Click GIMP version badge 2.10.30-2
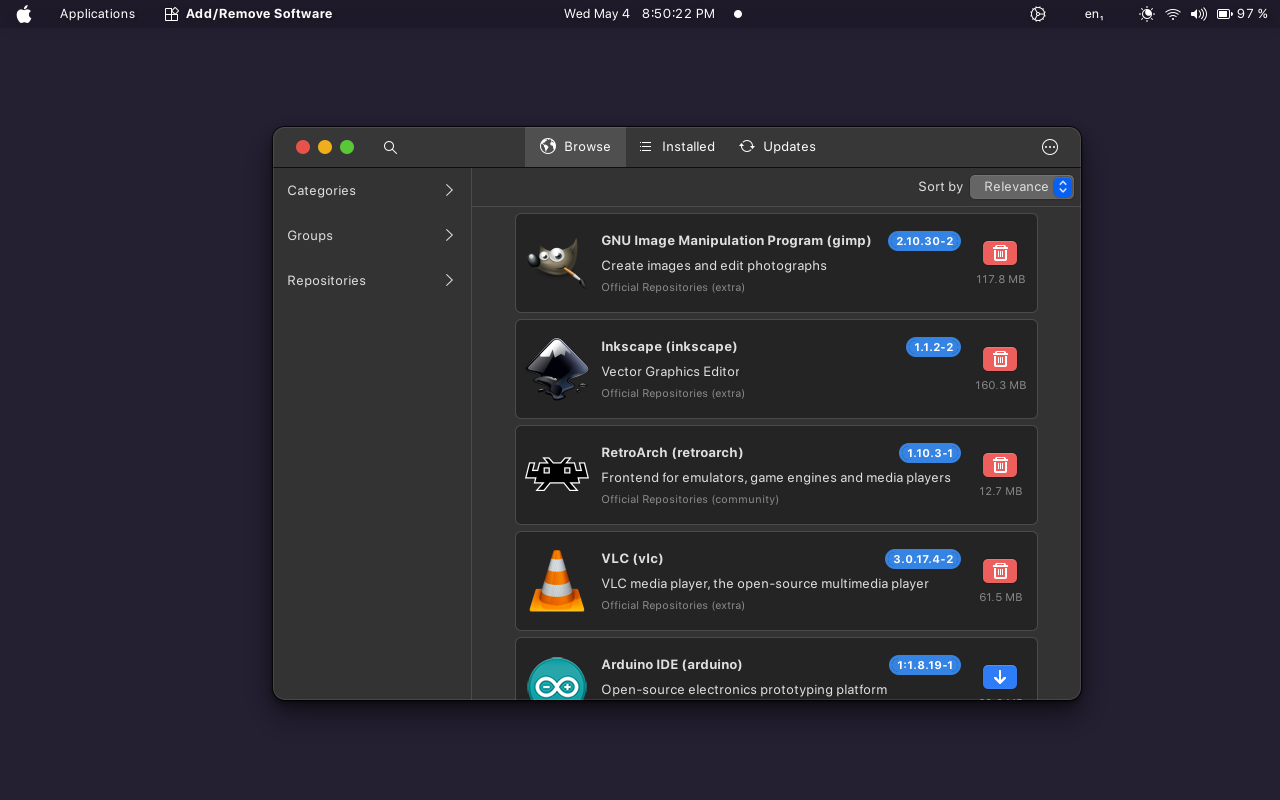 924,241
